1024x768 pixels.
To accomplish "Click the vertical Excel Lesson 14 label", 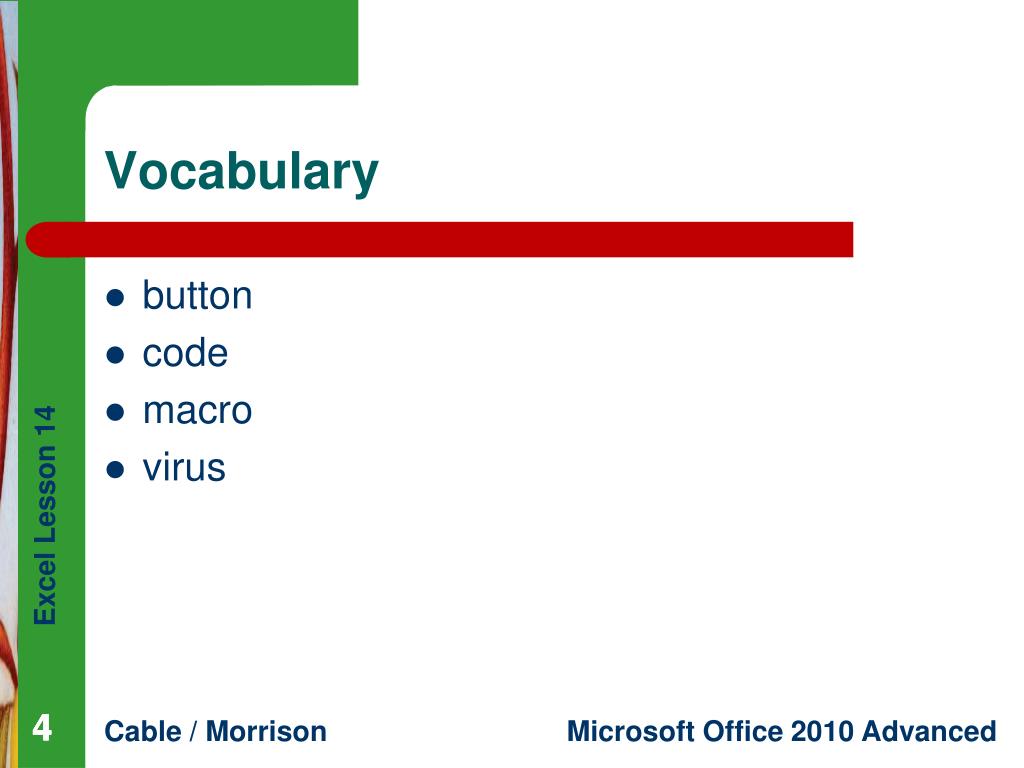I will tap(46, 515).
